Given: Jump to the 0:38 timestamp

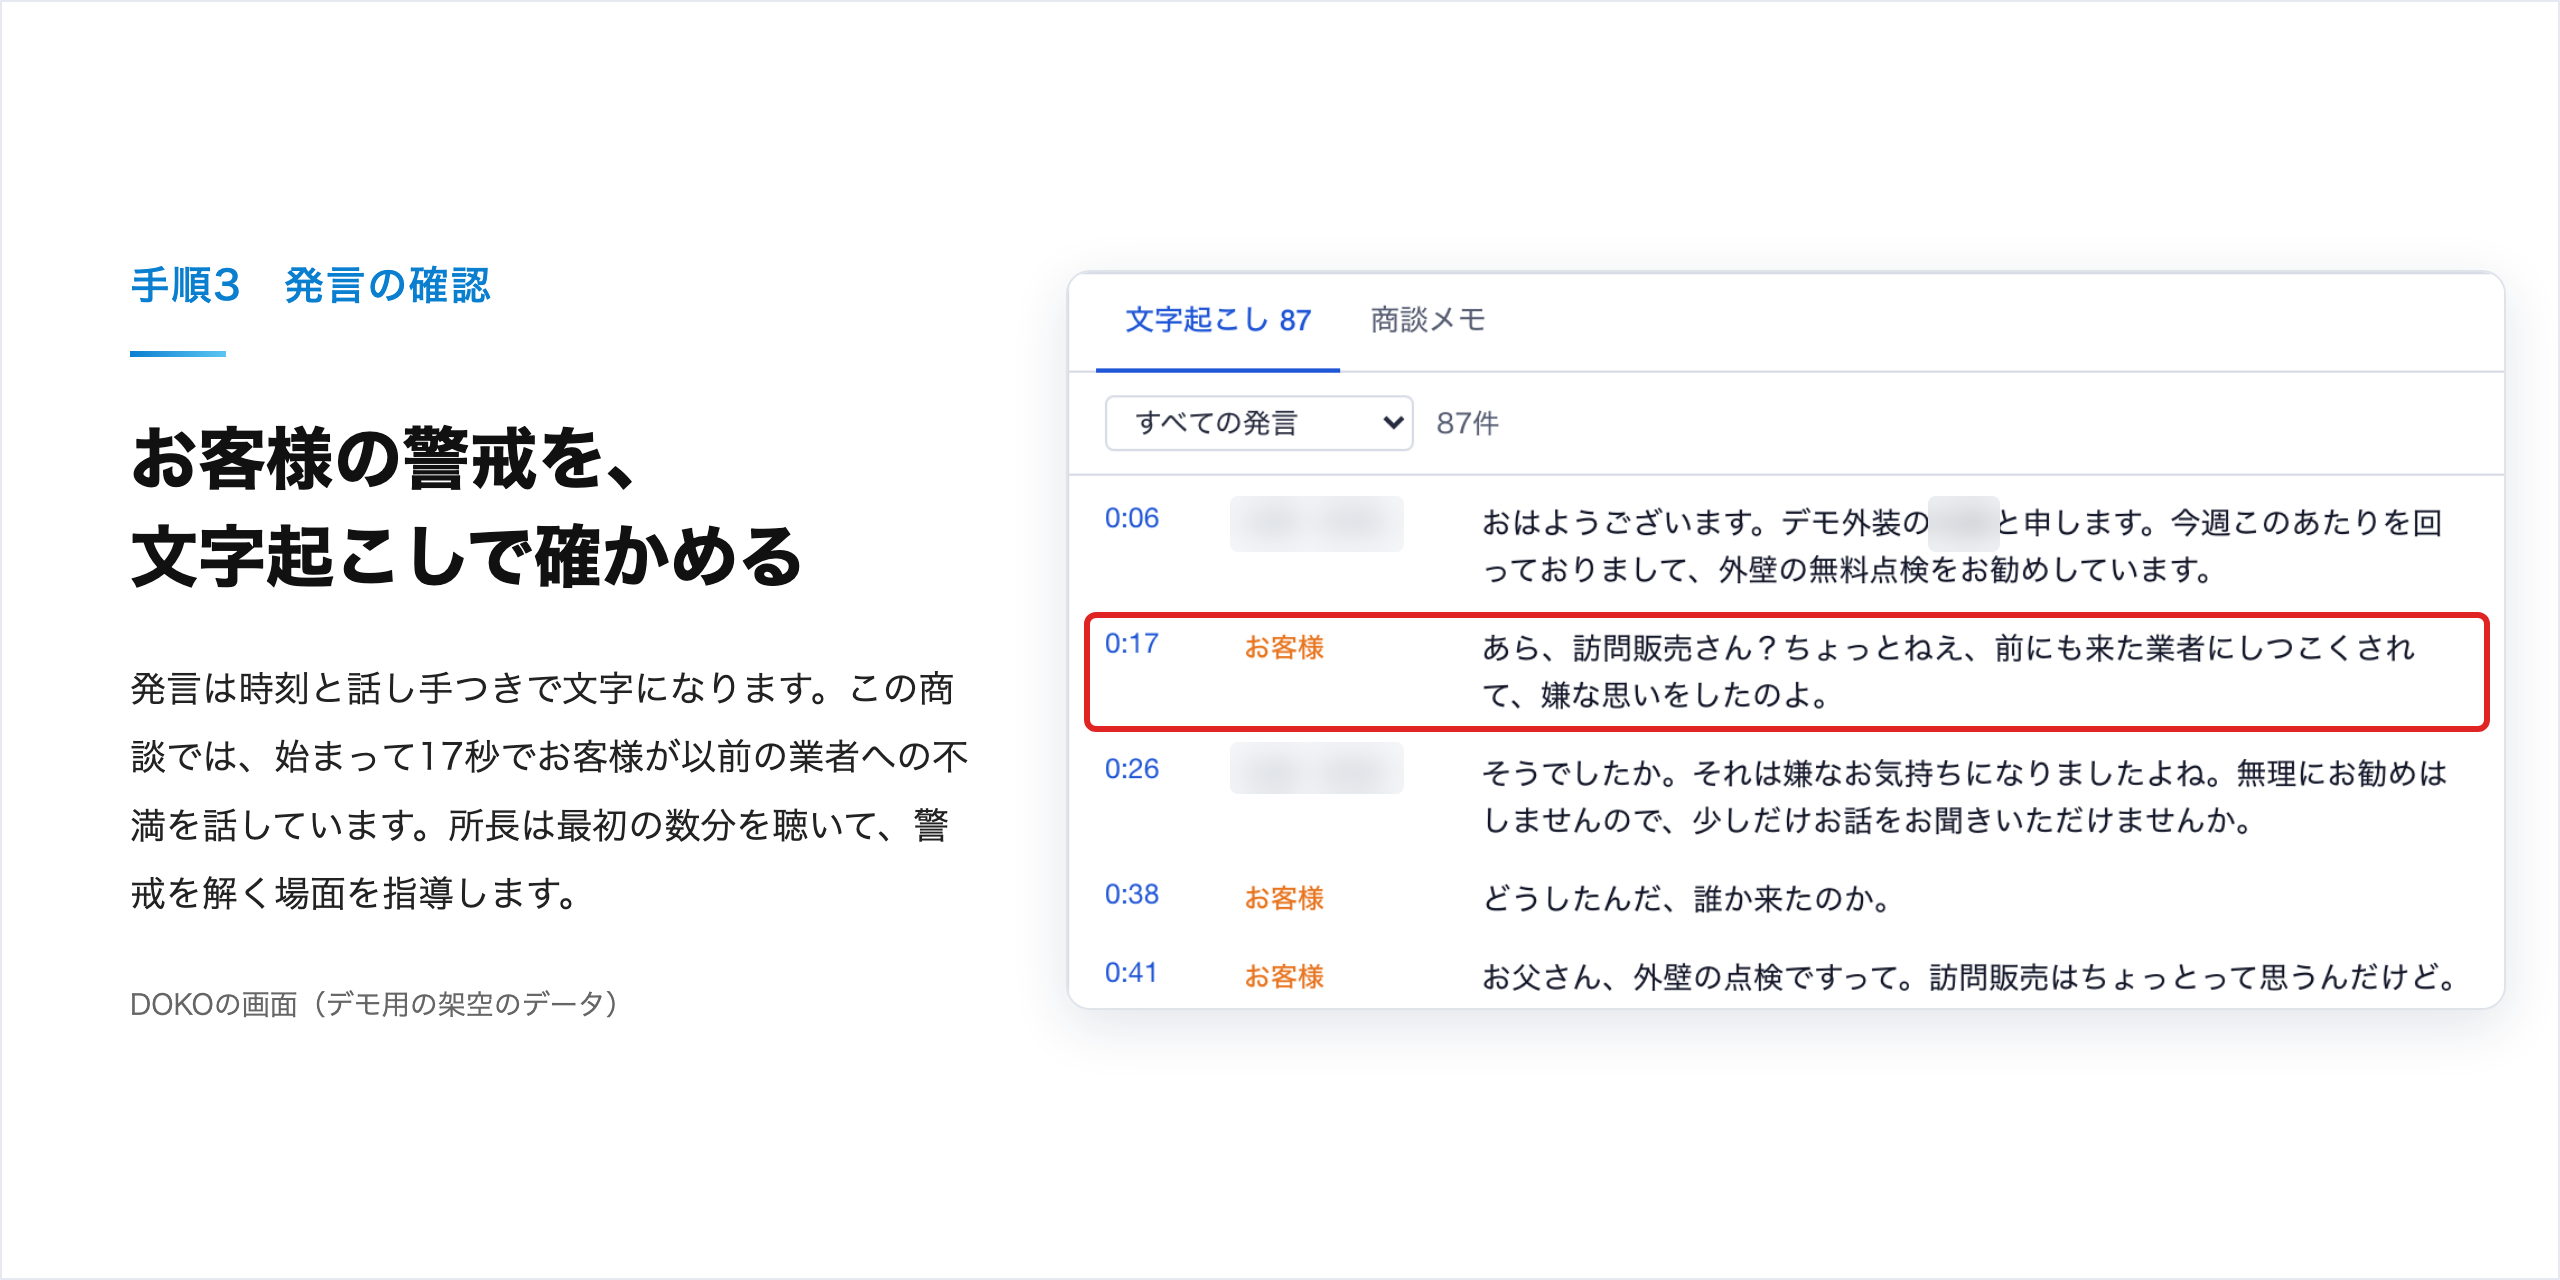Looking at the screenshot, I should 1131,894.
